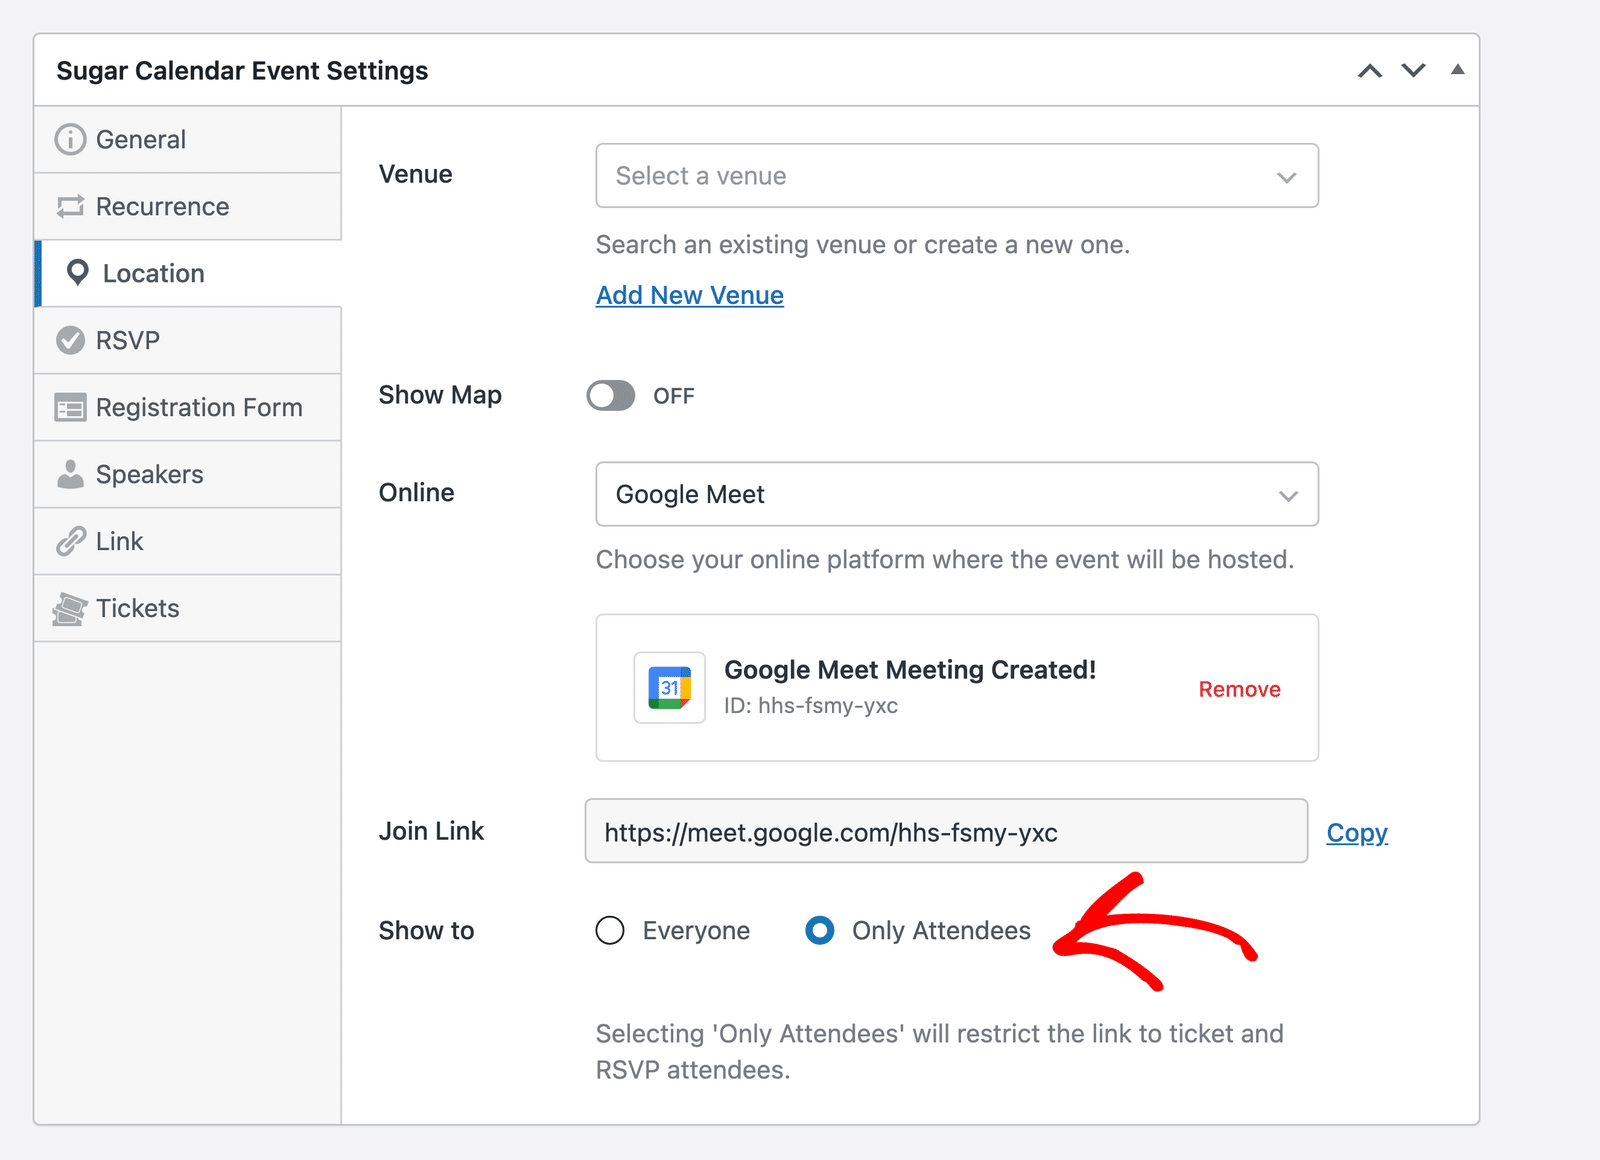The height and width of the screenshot is (1160, 1600).
Task: Click the Add New Venue link
Action: click(690, 295)
